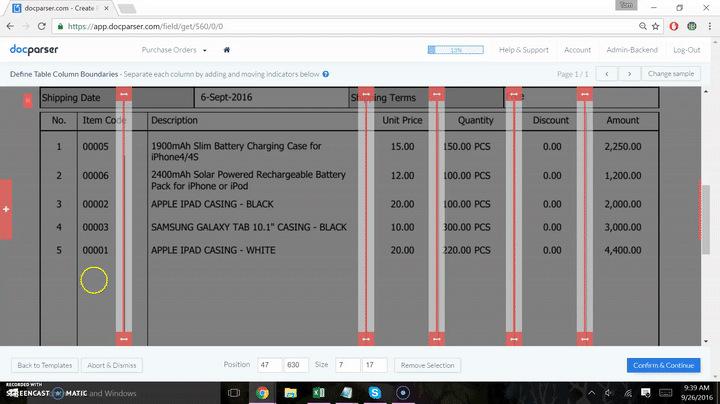720x404 pixels.
Task: Click the Confirm & Continue button
Action: click(663, 365)
